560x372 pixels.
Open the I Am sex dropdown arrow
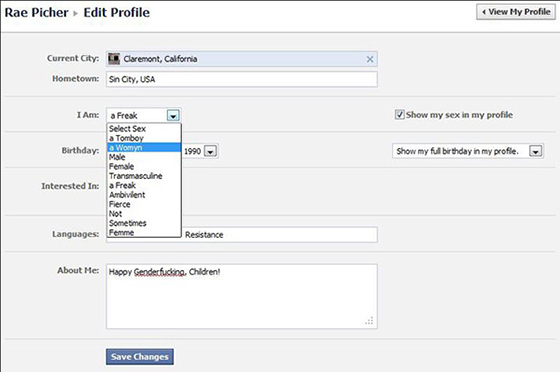[173, 116]
